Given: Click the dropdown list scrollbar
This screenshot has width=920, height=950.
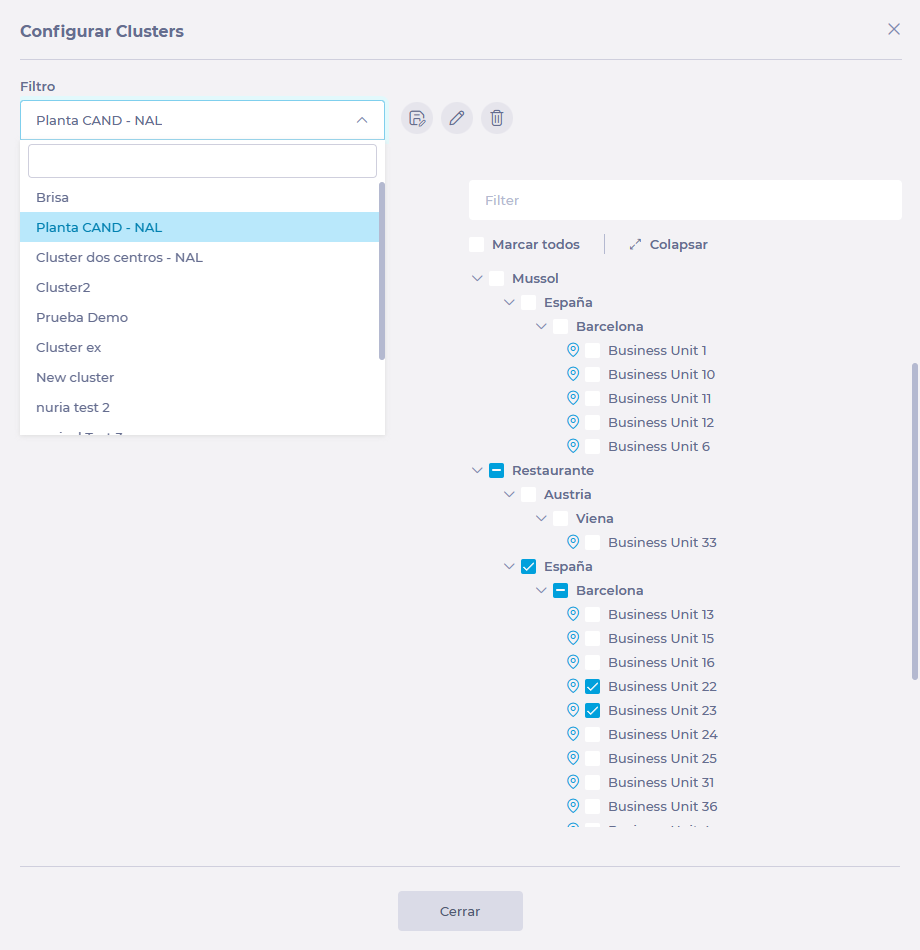Looking at the screenshot, I should [x=382, y=270].
